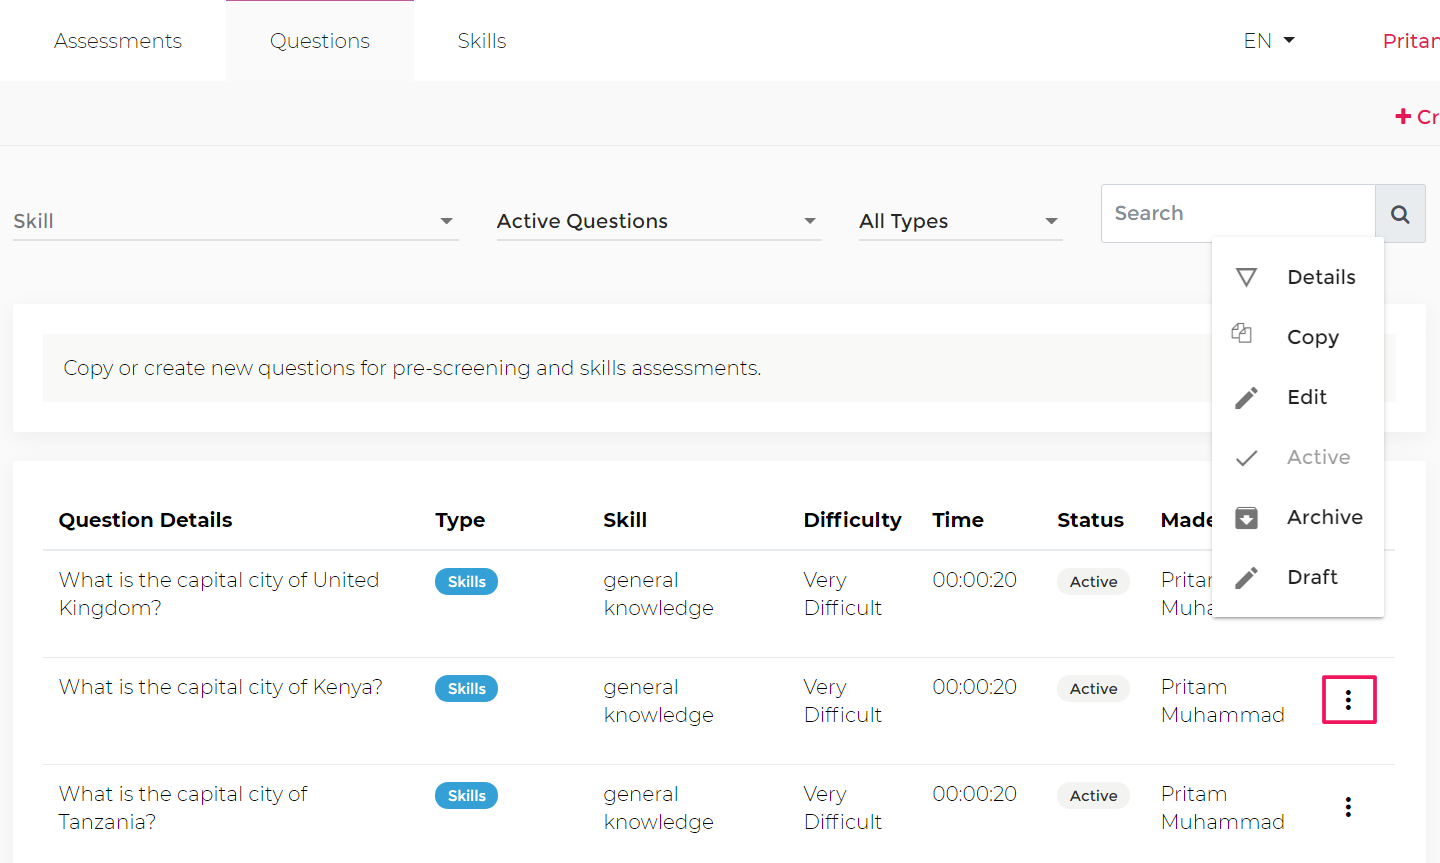The height and width of the screenshot is (863, 1440).
Task: Switch to the Assessments tab
Action: click(x=118, y=41)
